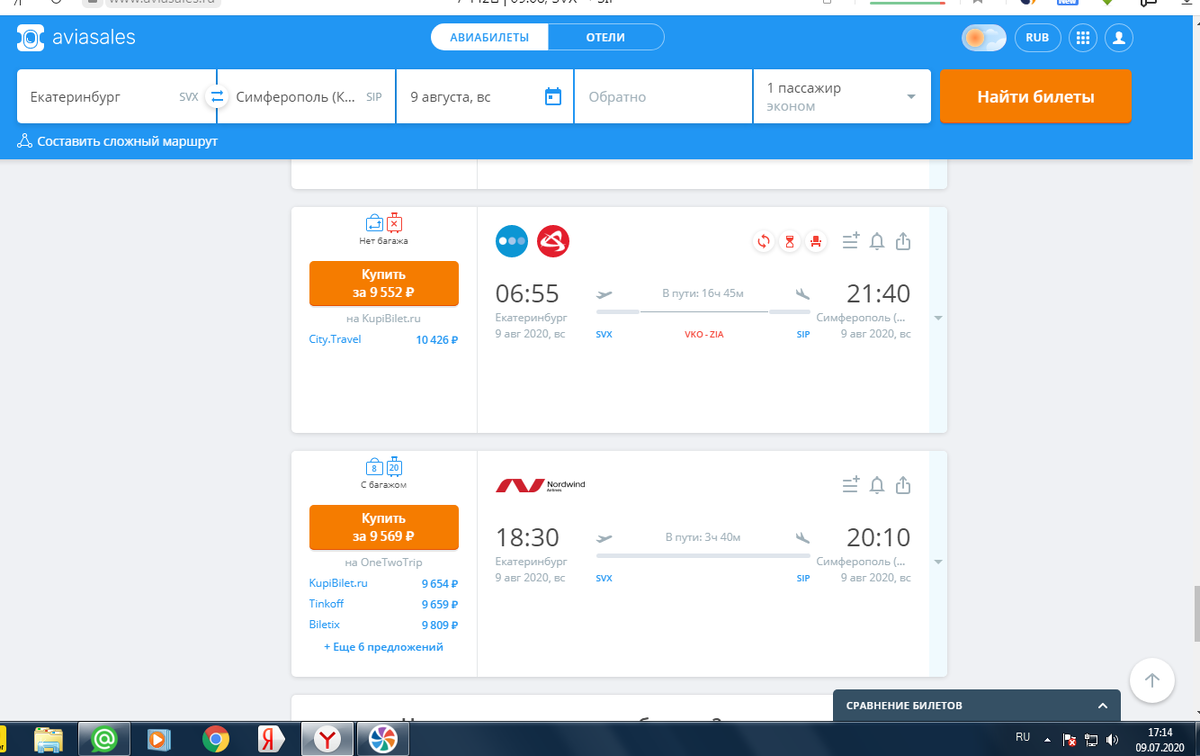Buy the ticket for 9 552 ₽

(384, 283)
